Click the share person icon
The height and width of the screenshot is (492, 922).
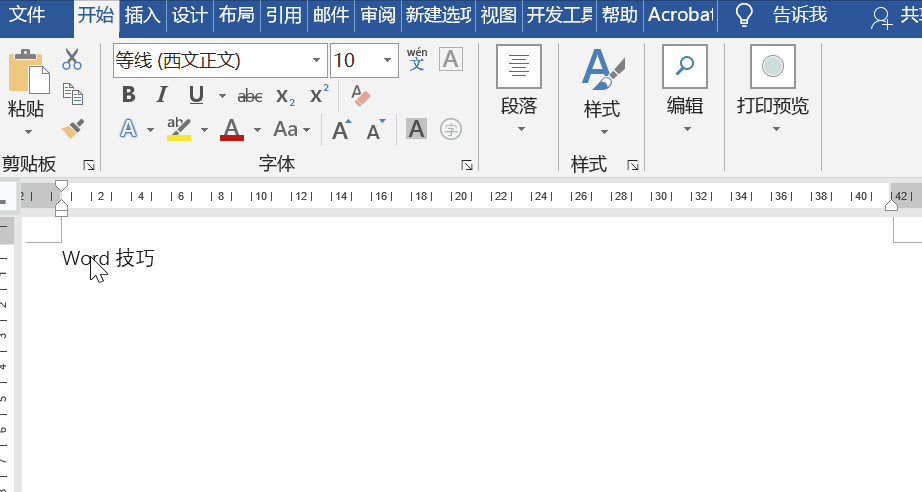pyautogui.click(x=881, y=18)
